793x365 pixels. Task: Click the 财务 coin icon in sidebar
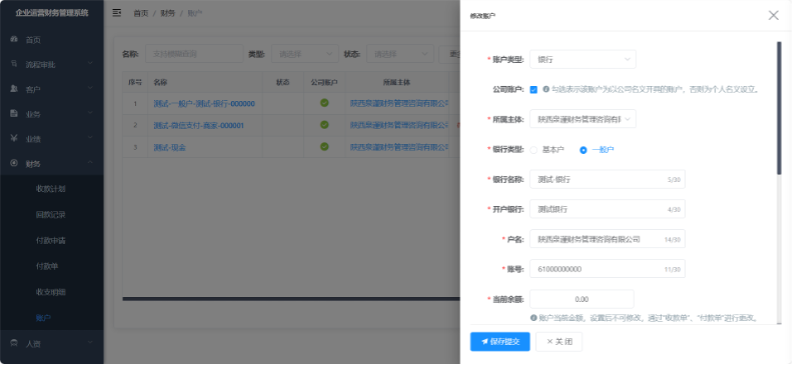pos(14,163)
